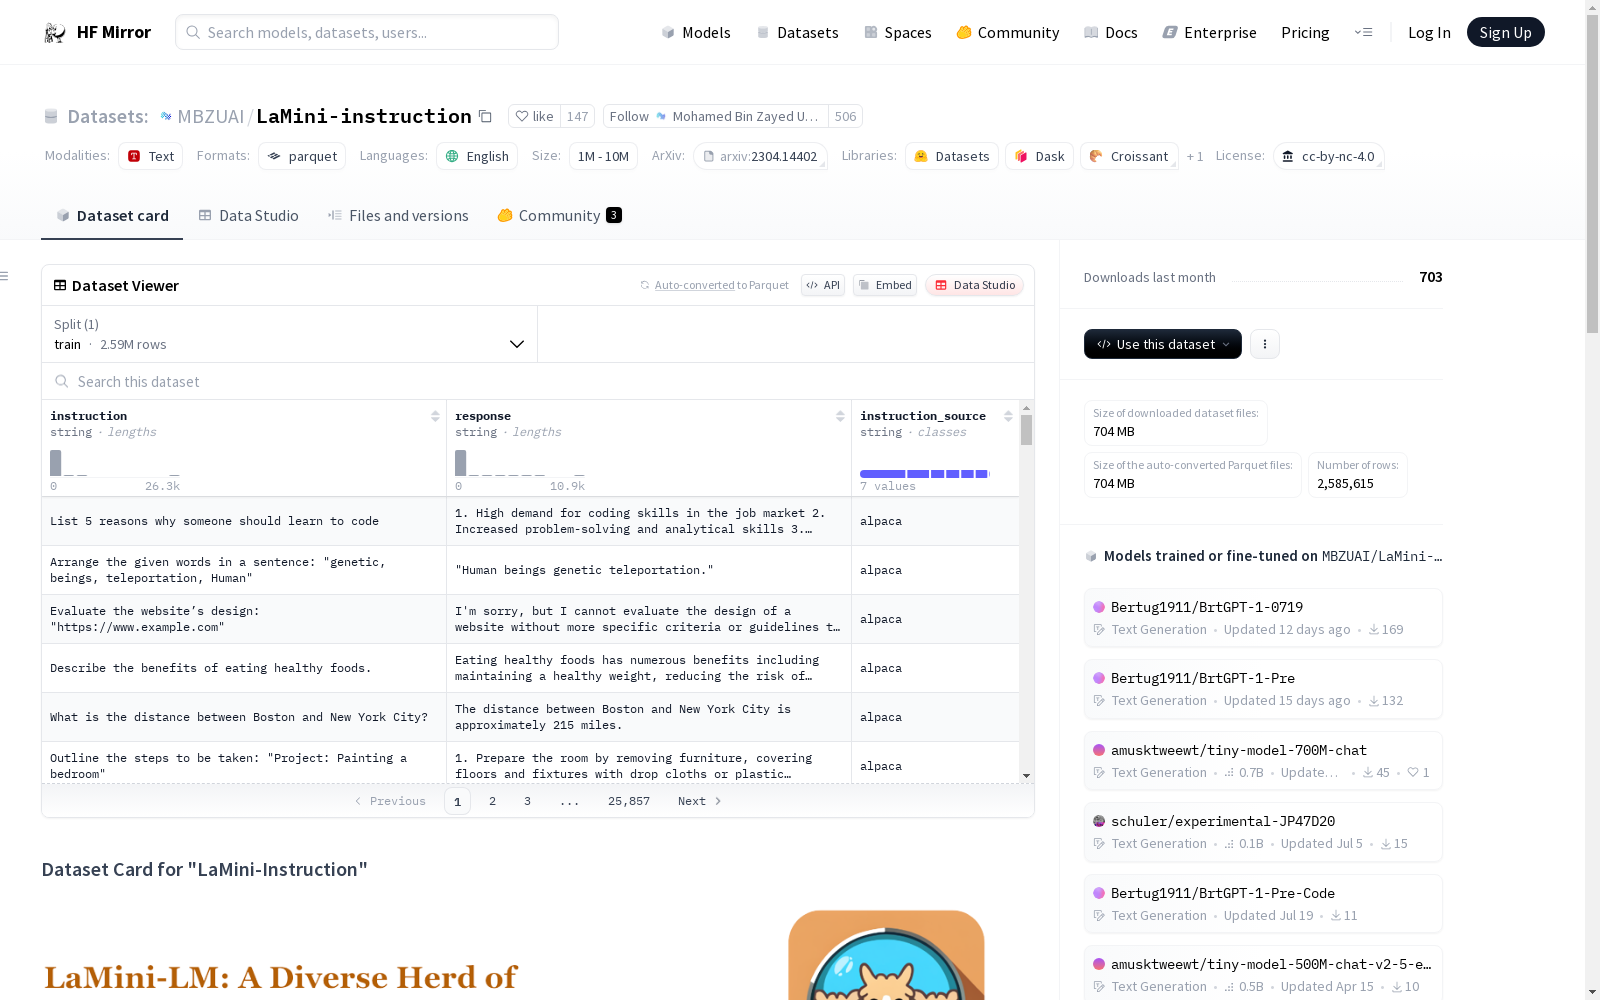Open Enterprise in the top navigation
This screenshot has width=1600, height=1000.
coord(1210,32)
